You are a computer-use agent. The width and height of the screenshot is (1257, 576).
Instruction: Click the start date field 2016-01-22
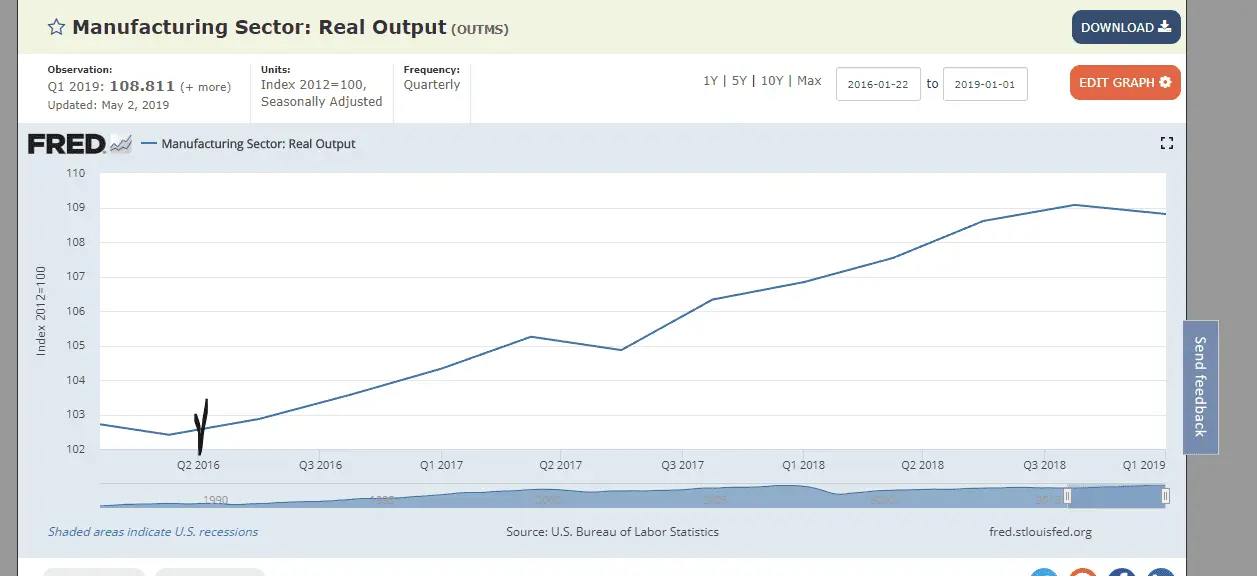point(877,84)
